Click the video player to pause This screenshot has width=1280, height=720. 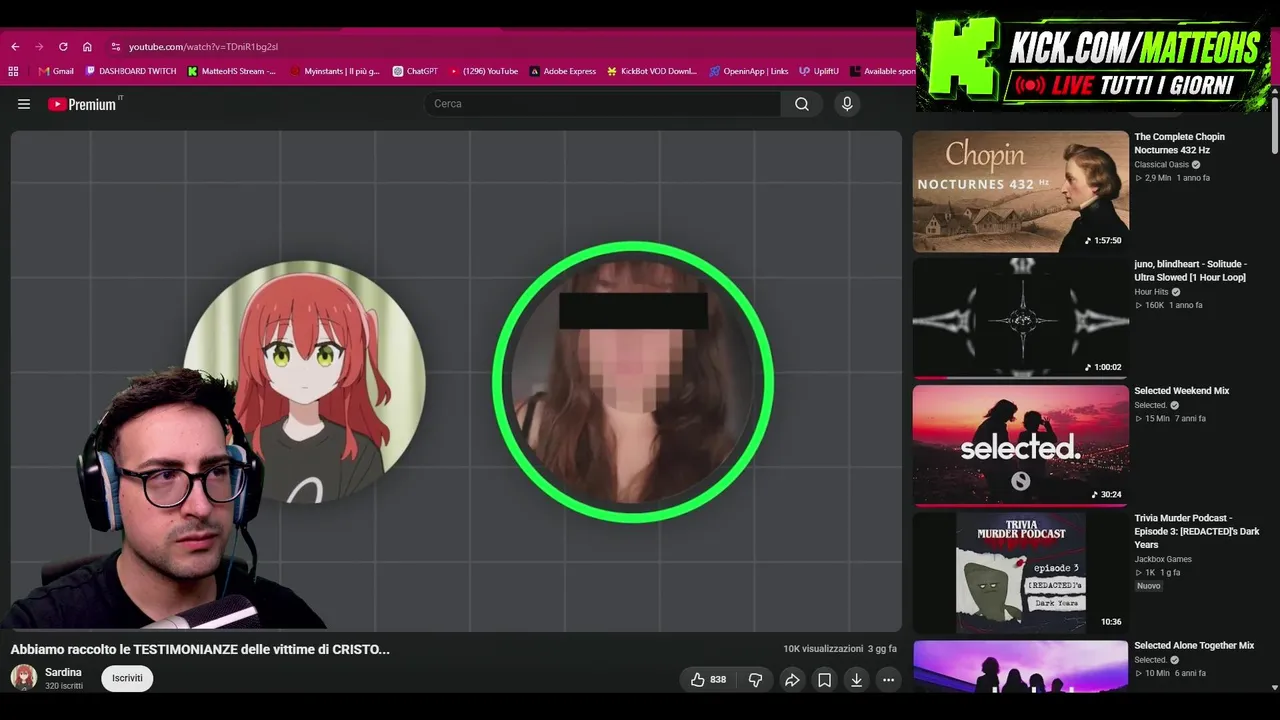456,381
